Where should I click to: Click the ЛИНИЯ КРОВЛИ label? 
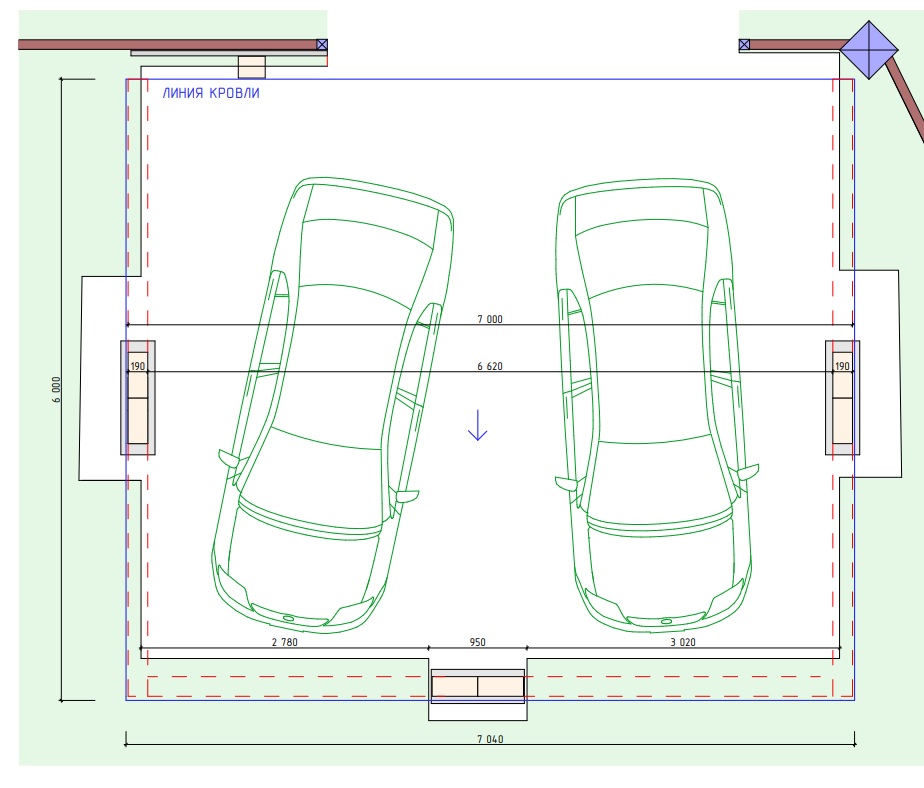point(211,93)
